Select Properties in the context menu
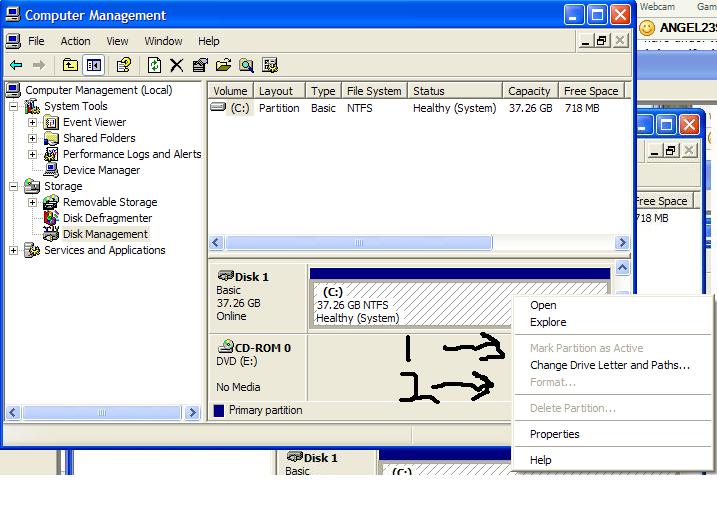This screenshot has width=717, height=525. pyautogui.click(x=554, y=434)
